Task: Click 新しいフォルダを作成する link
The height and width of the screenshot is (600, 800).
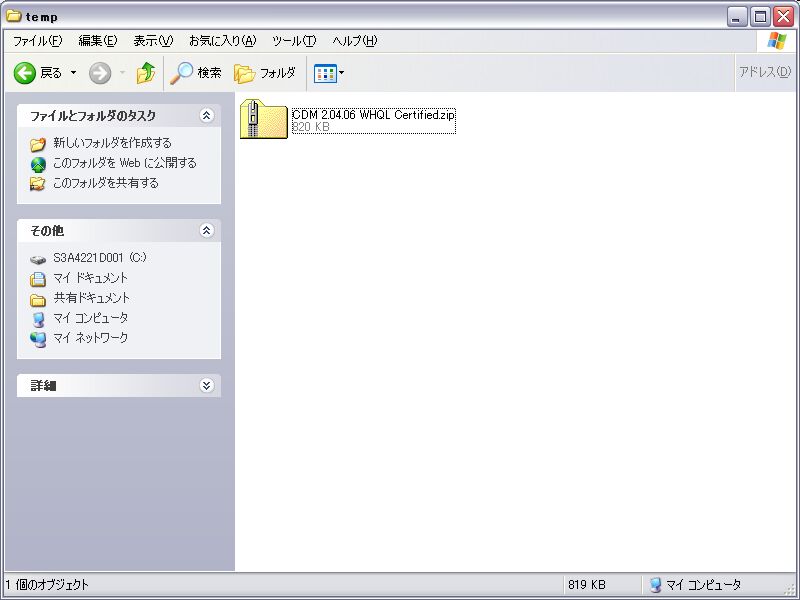Action: pos(112,143)
